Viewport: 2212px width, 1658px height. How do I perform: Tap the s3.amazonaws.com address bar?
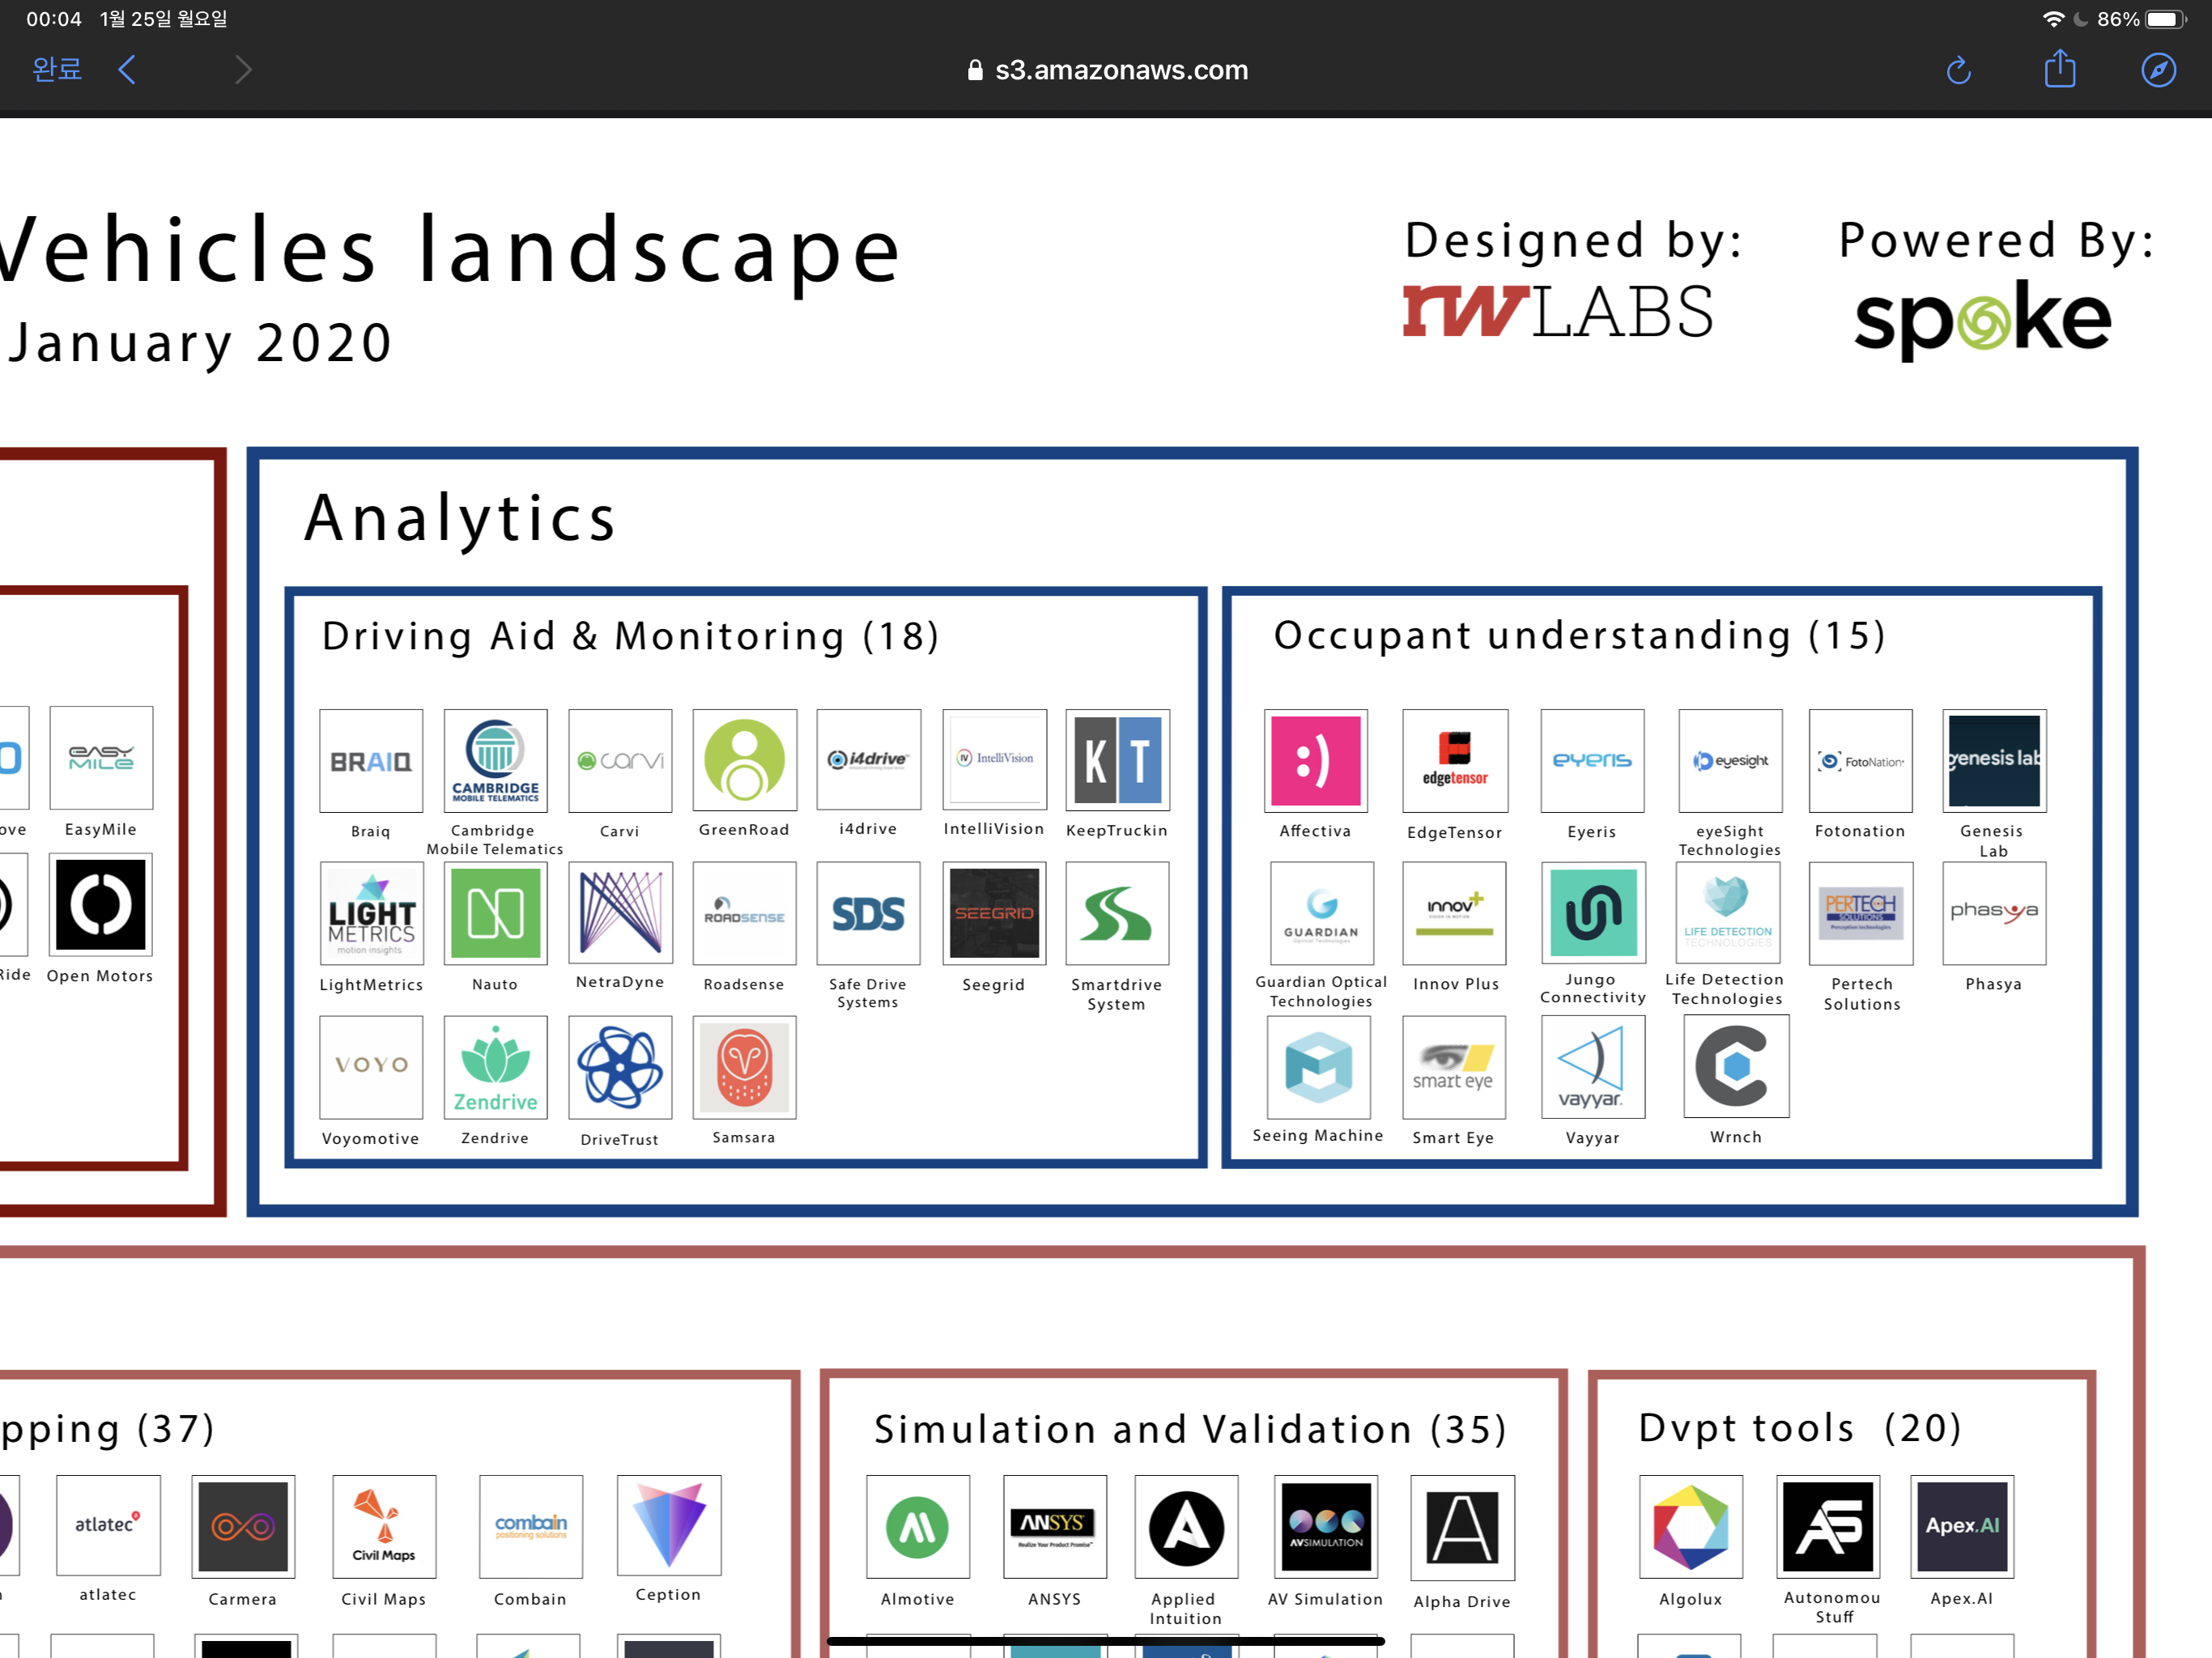pos(1106,69)
